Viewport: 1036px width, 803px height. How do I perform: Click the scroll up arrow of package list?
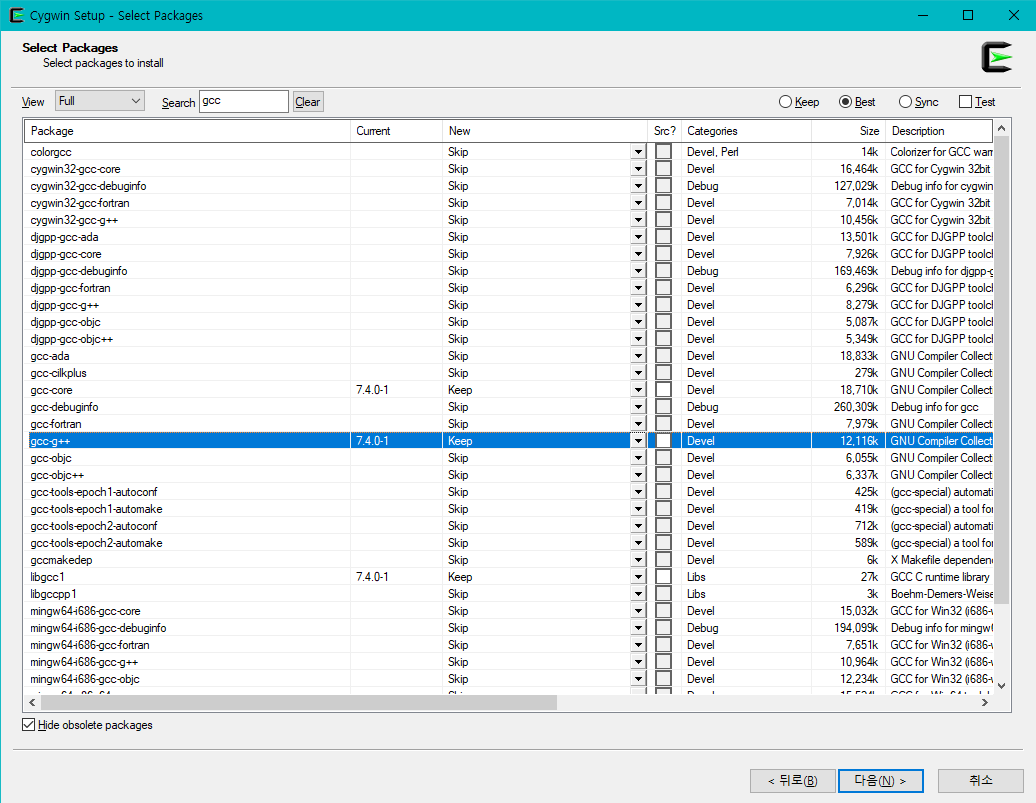click(x=1002, y=128)
